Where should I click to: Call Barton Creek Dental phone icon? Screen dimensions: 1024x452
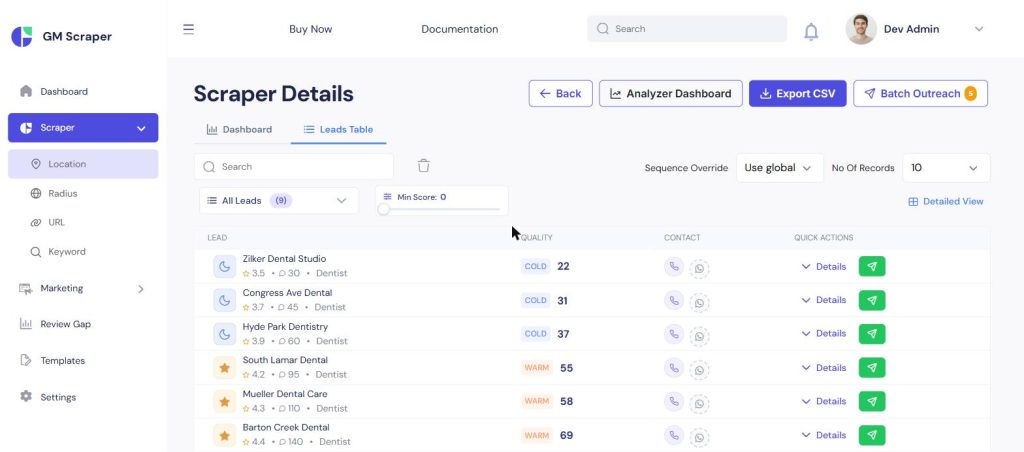point(674,435)
